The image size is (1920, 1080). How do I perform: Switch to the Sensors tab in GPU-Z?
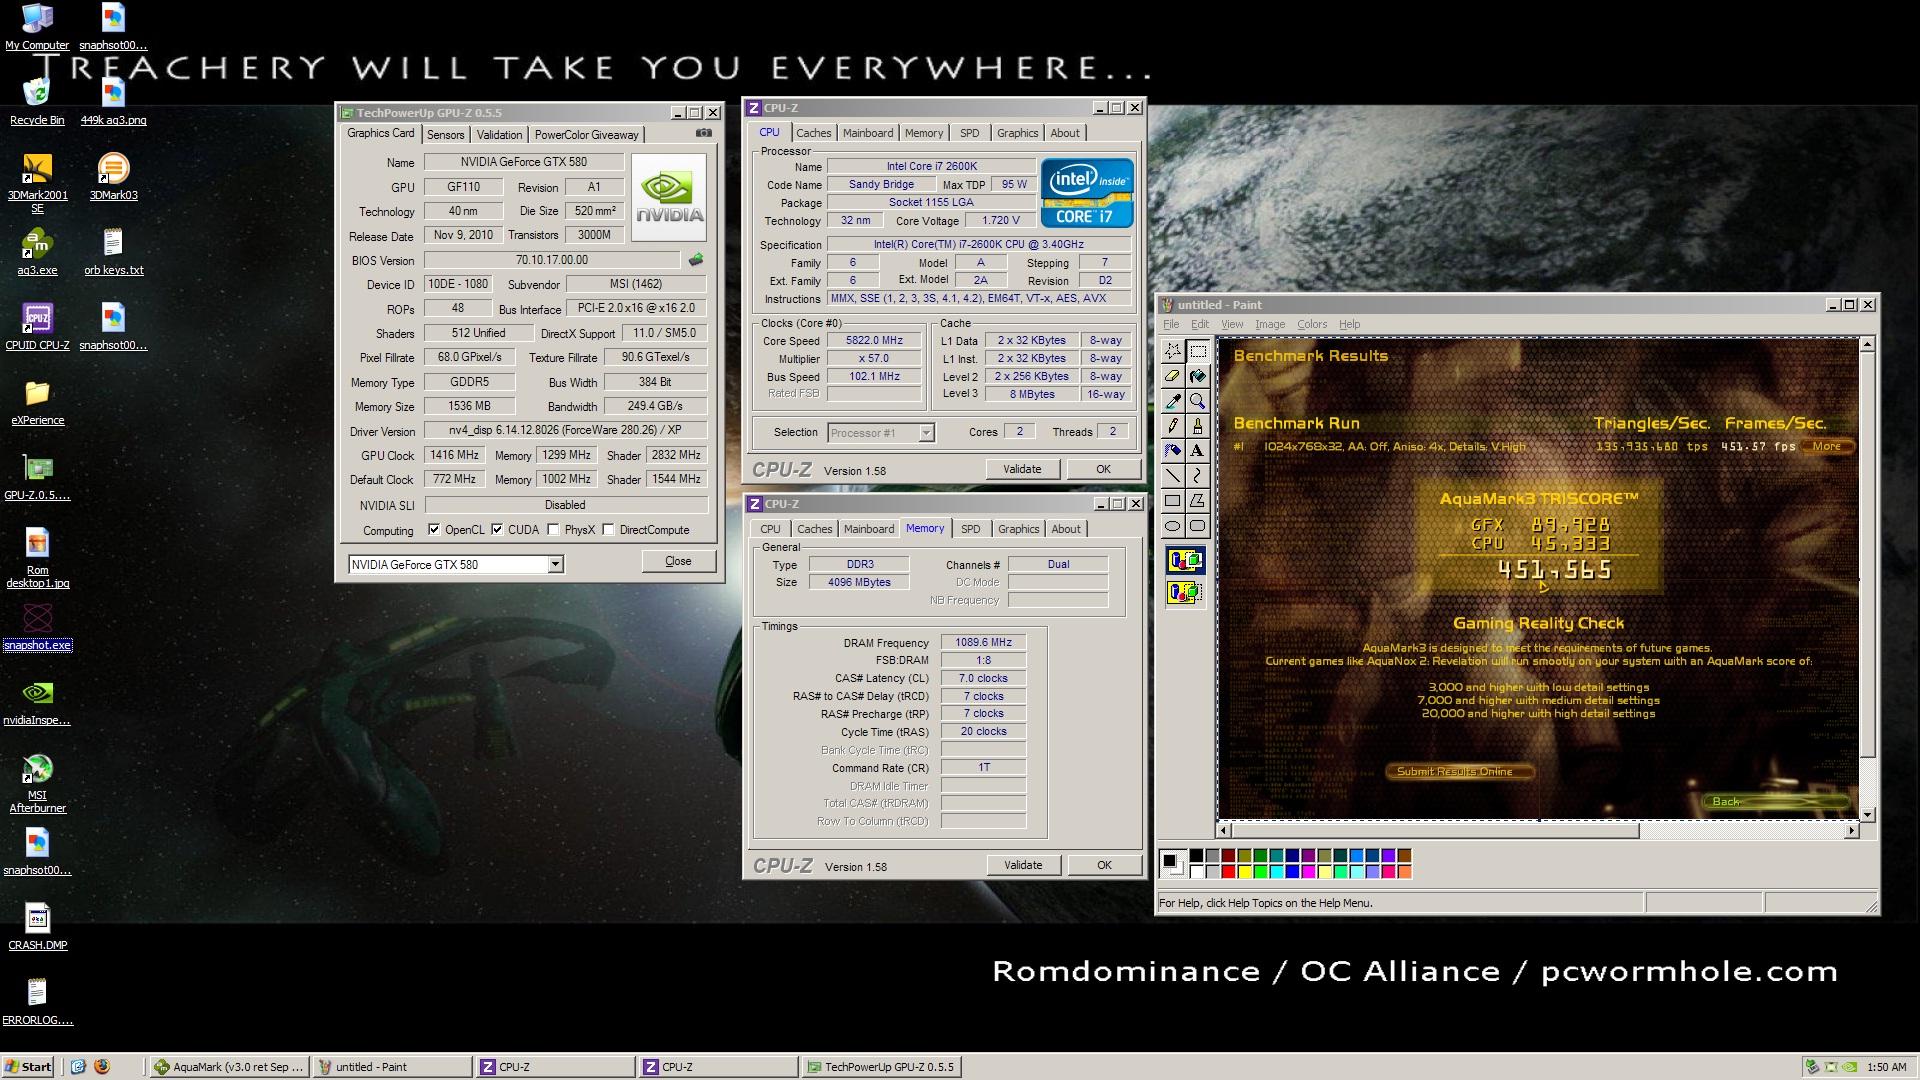coord(445,135)
